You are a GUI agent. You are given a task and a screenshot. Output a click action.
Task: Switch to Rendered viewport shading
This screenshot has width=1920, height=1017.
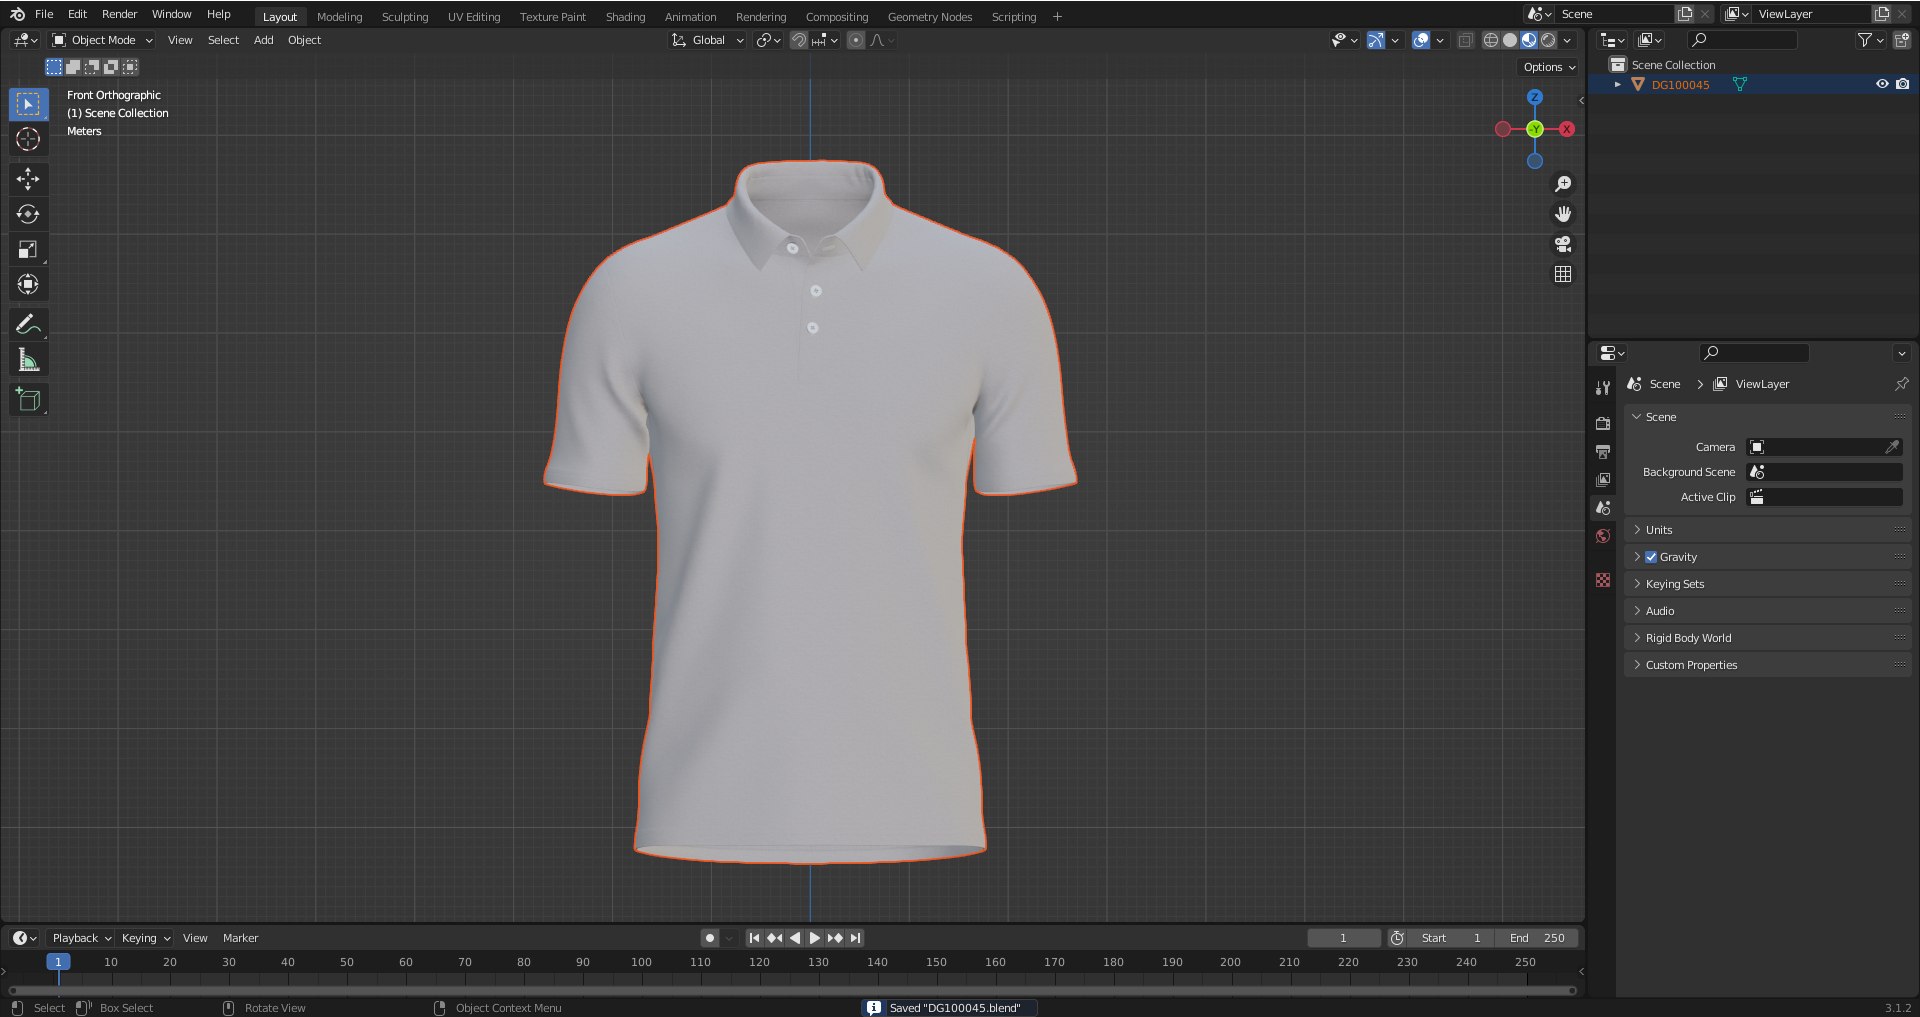coord(1548,40)
